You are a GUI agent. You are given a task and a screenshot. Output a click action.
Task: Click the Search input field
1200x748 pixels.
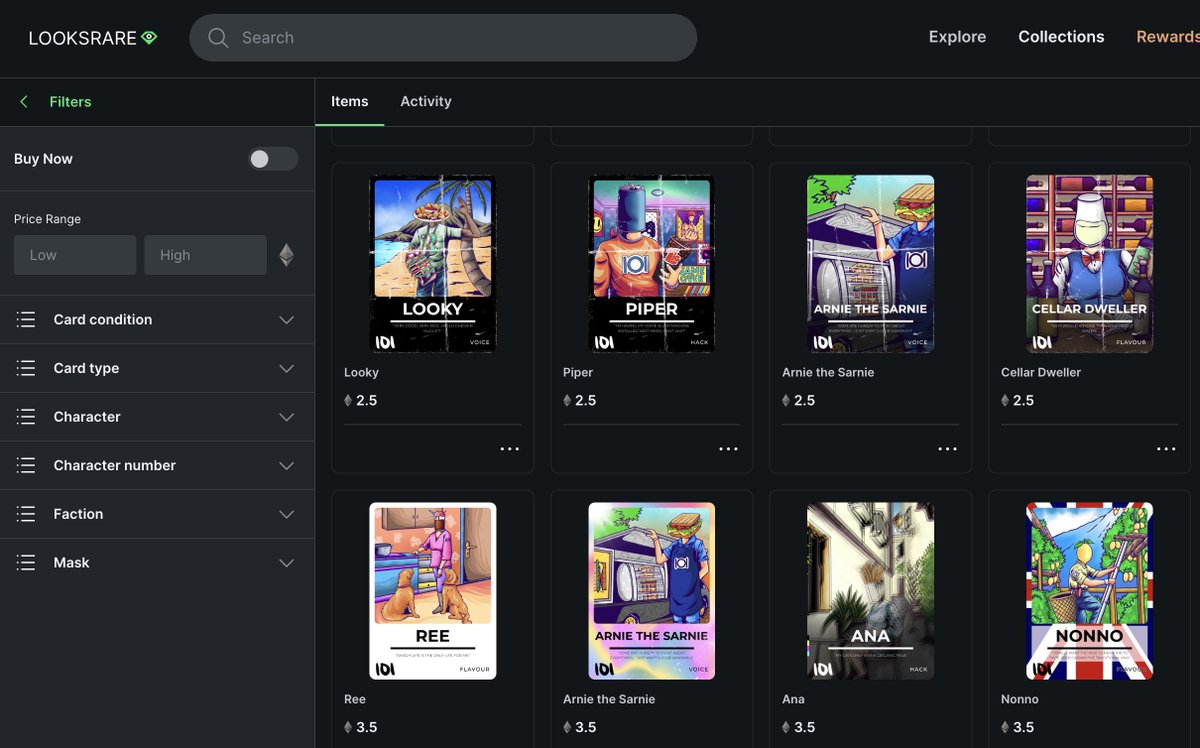click(x=443, y=38)
